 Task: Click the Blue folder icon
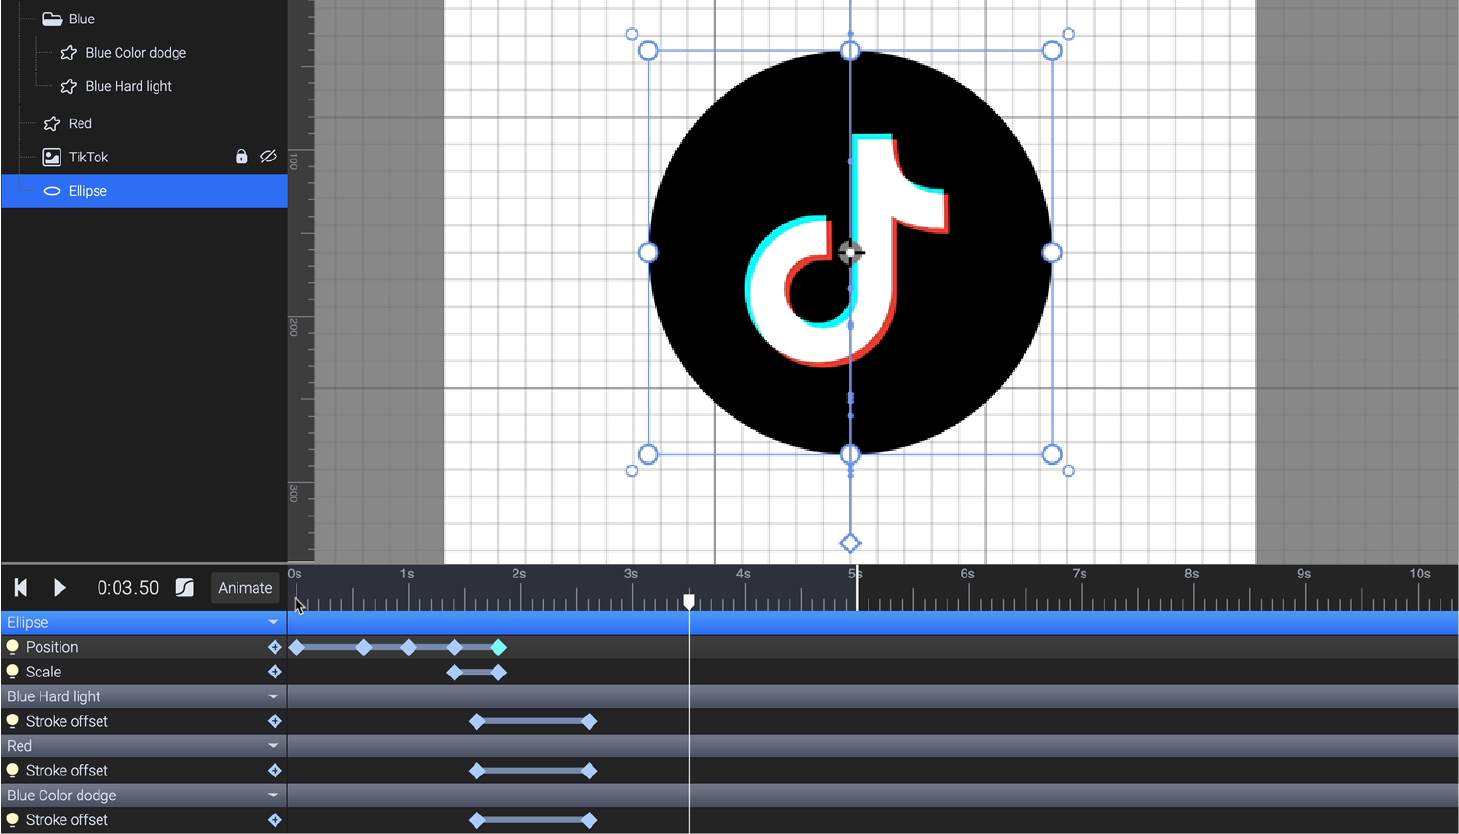52,19
